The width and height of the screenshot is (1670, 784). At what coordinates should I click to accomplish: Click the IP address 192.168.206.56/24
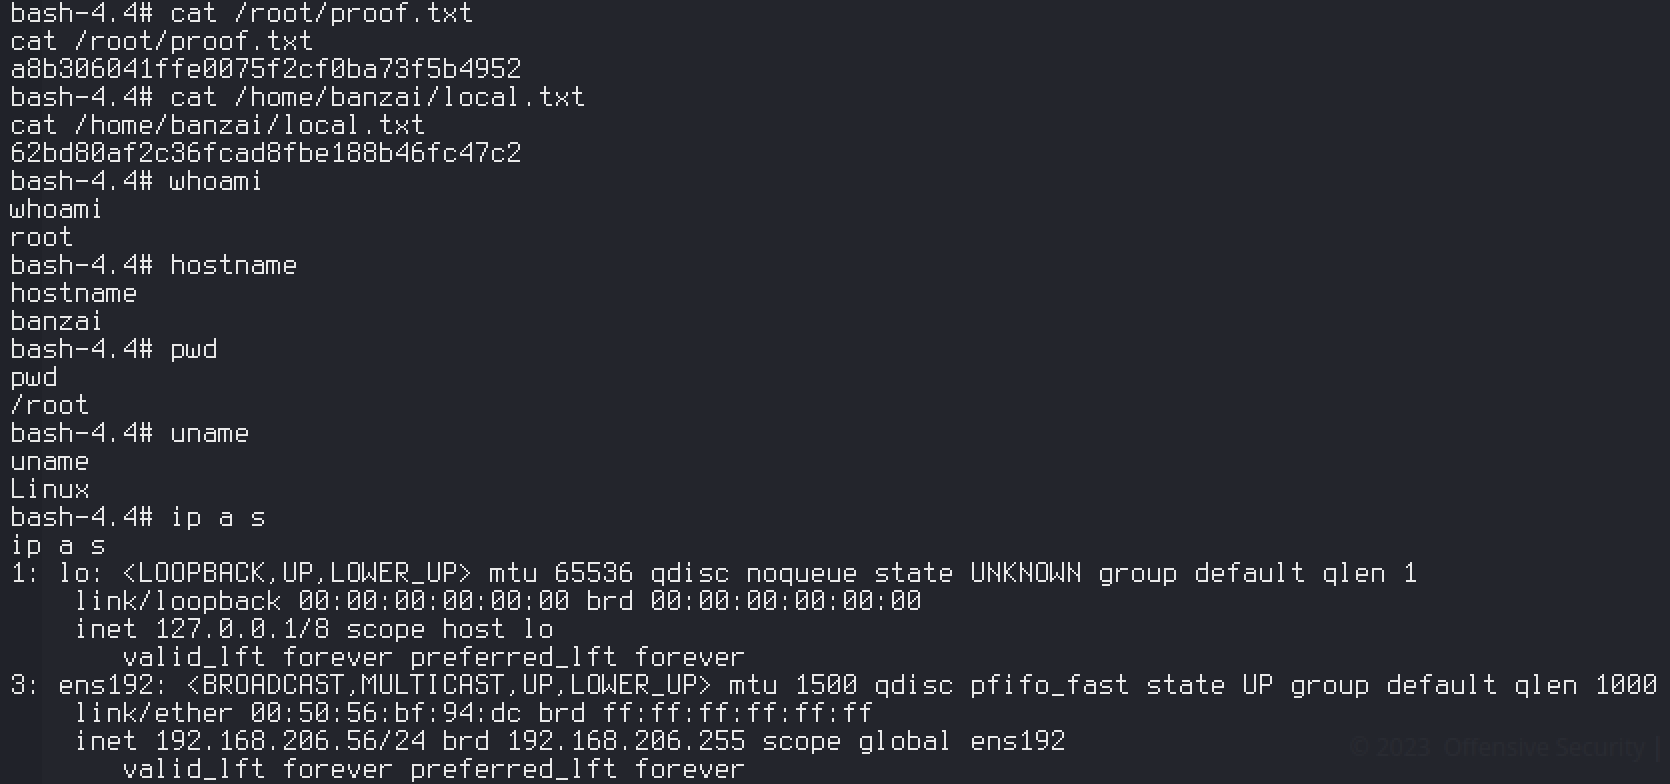click(x=290, y=741)
